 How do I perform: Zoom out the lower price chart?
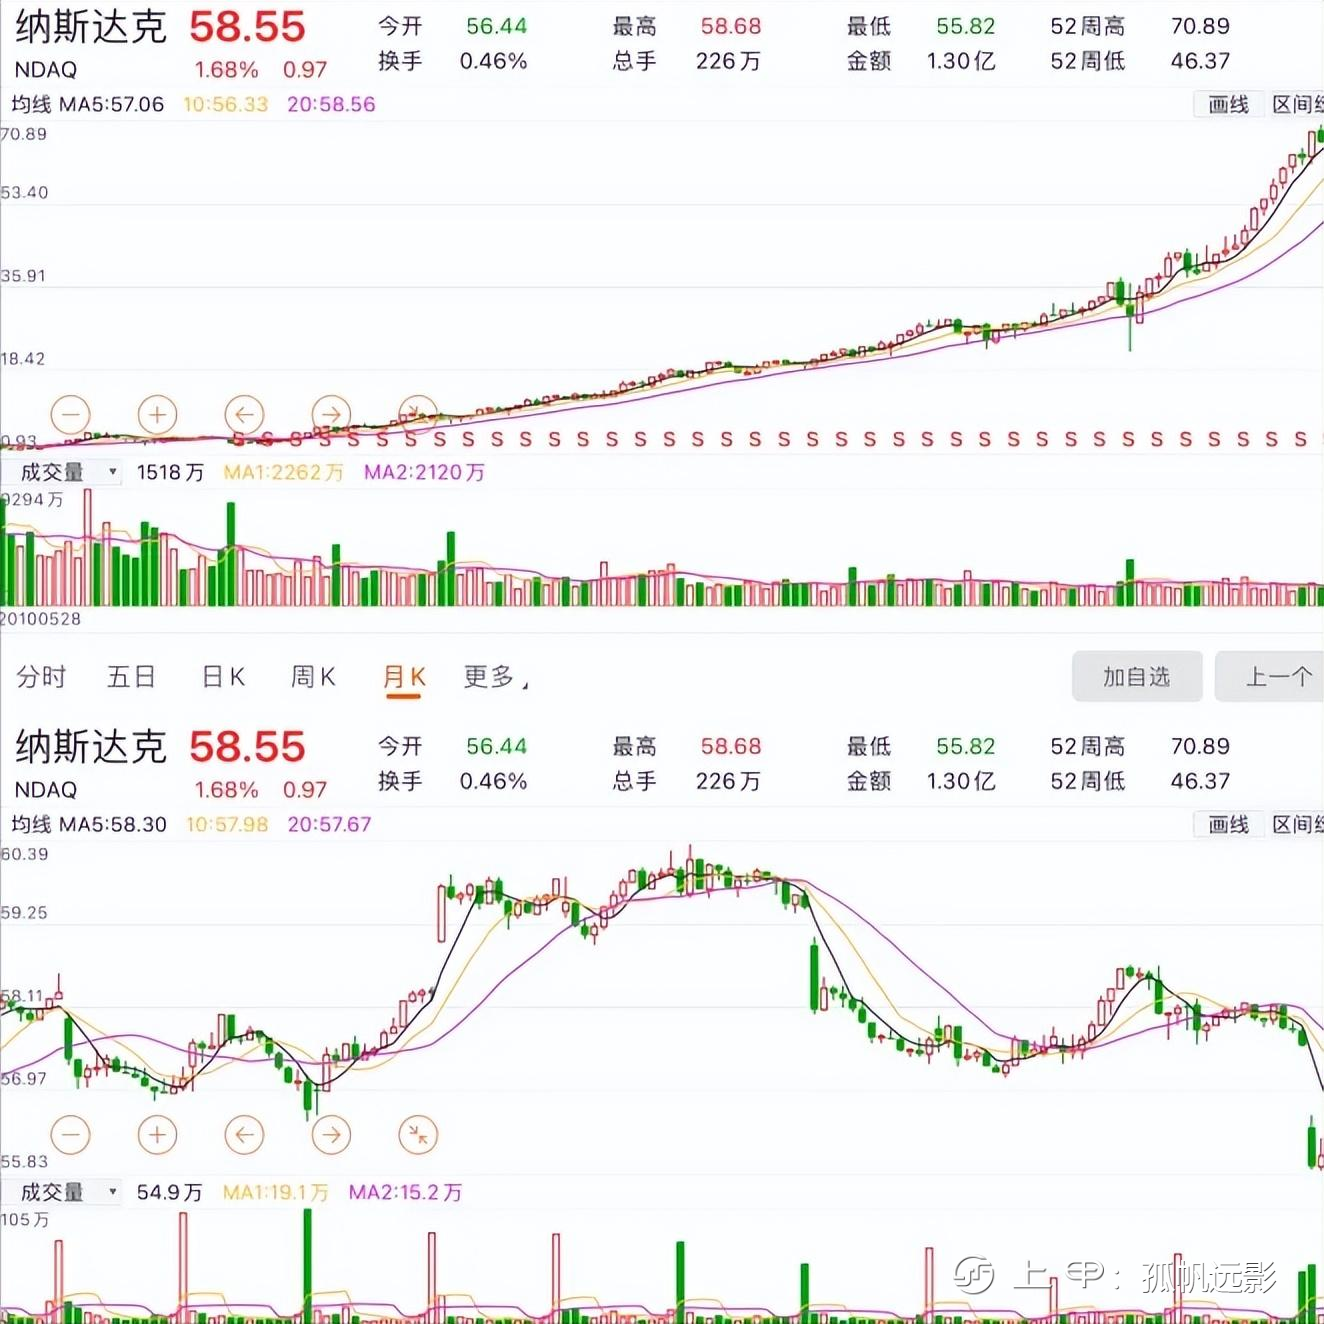70,1134
